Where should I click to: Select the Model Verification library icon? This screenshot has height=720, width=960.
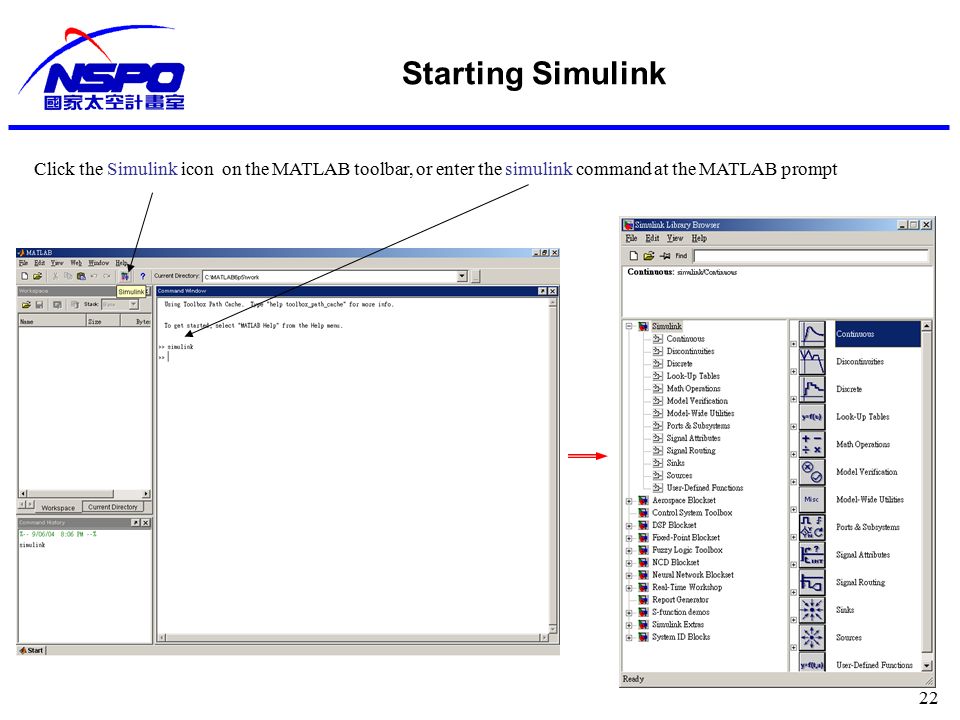pos(812,472)
